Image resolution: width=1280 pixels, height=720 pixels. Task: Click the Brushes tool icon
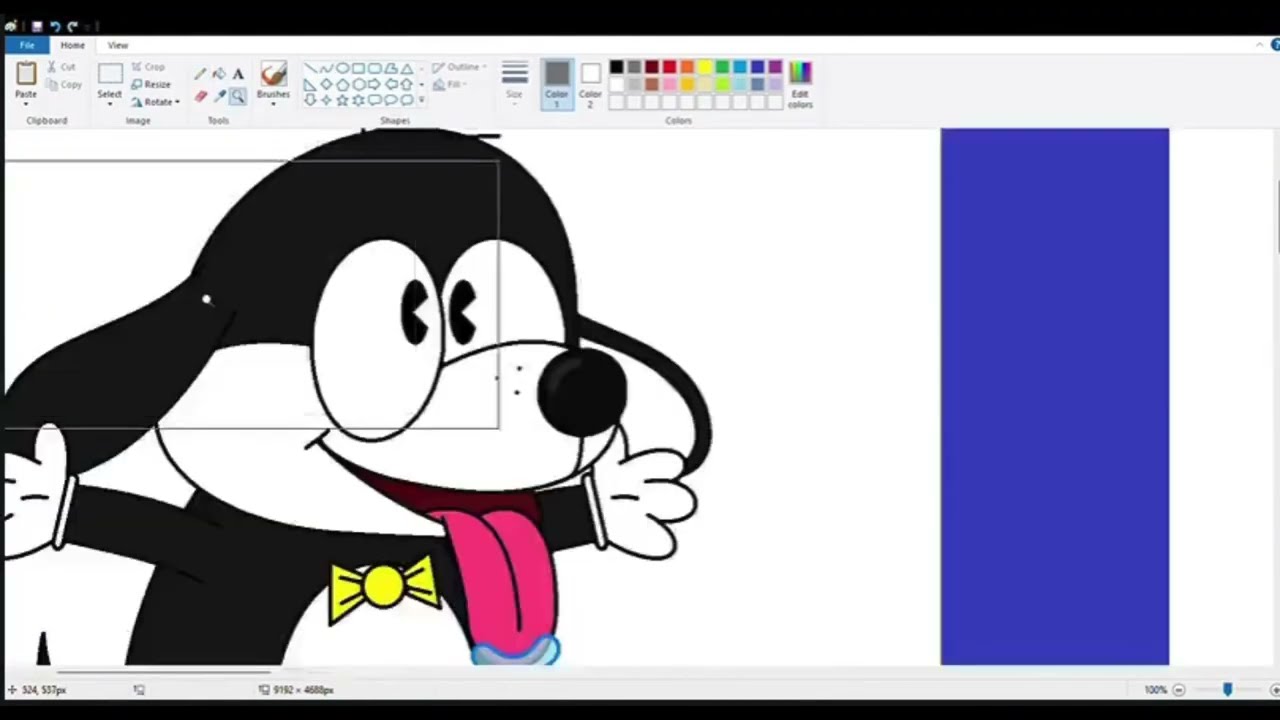(273, 74)
